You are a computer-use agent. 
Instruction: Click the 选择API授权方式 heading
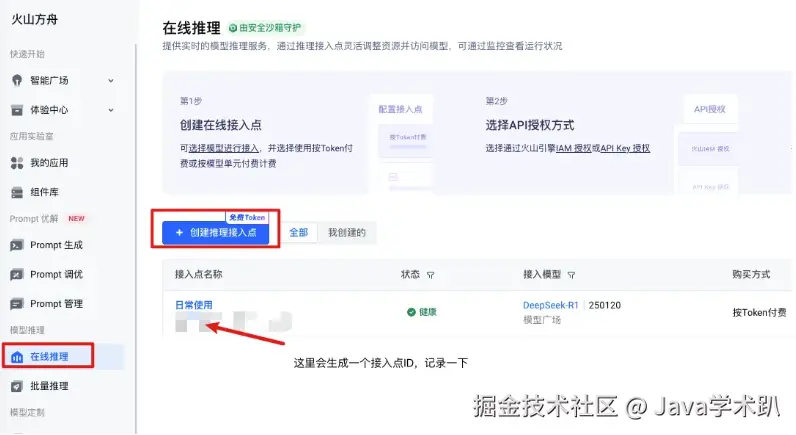(x=529, y=125)
